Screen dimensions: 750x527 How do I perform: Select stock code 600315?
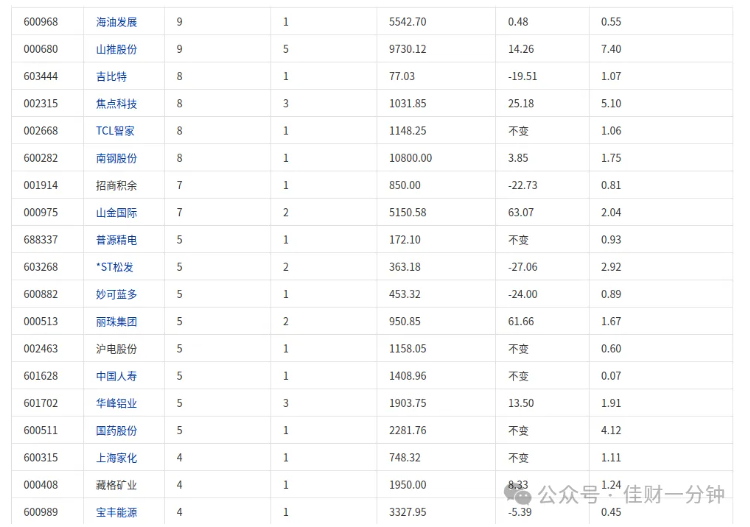coord(41,458)
